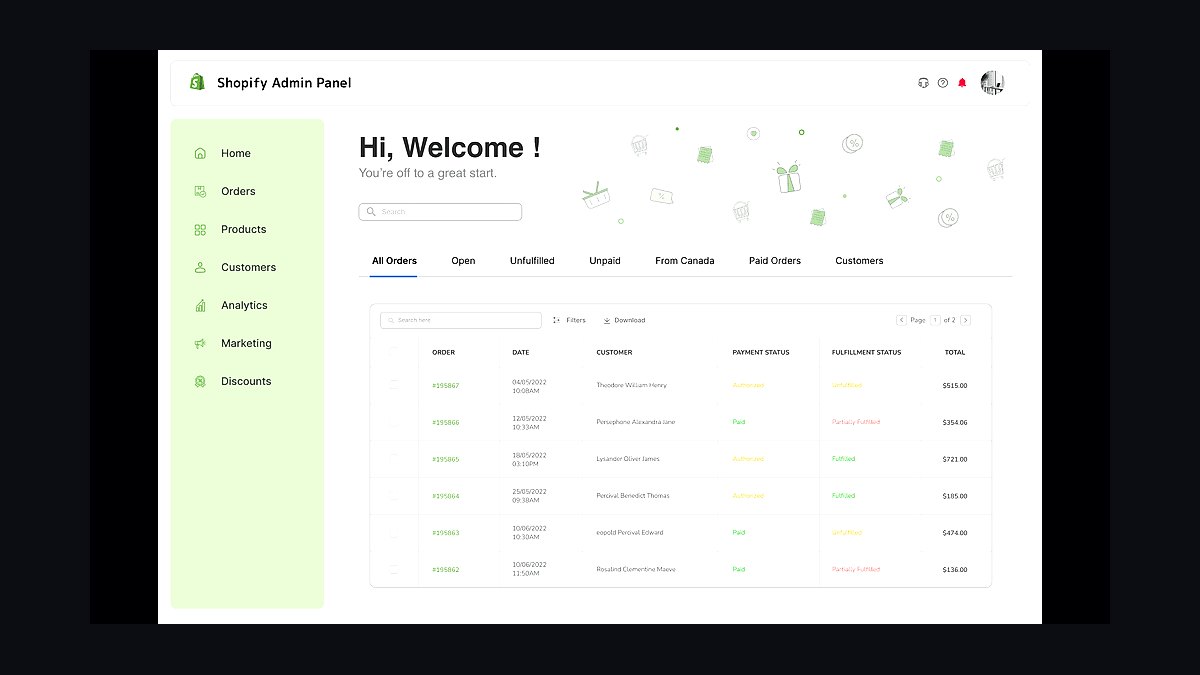The width and height of the screenshot is (1200, 675).
Task: Click the Download arrow icon
Action: tap(607, 320)
